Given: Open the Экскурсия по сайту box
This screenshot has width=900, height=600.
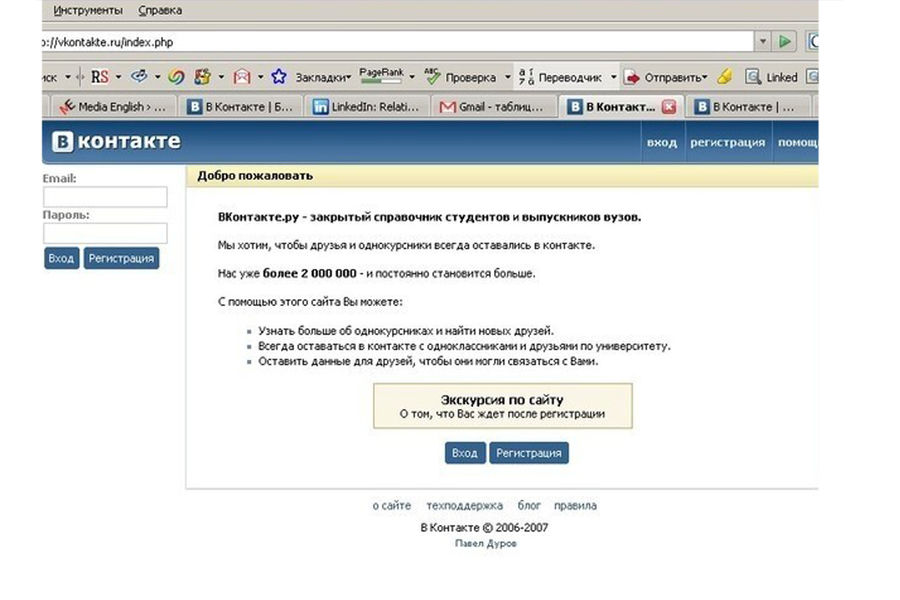Looking at the screenshot, I should pyautogui.click(x=503, y=406).
